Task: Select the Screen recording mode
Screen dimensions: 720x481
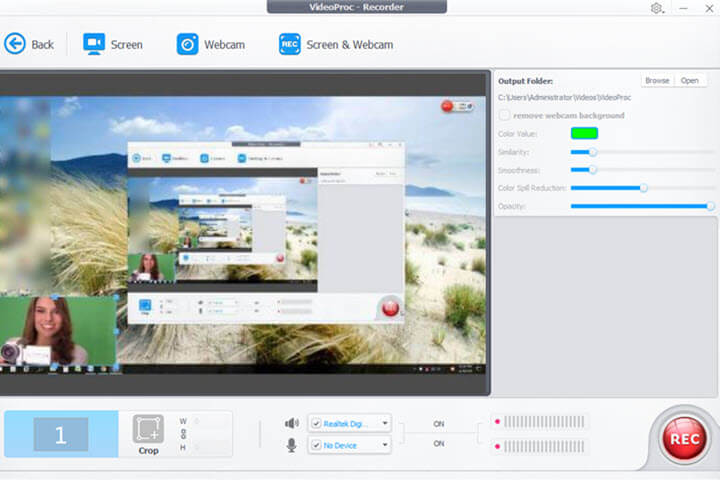Action: pos(113,45)
